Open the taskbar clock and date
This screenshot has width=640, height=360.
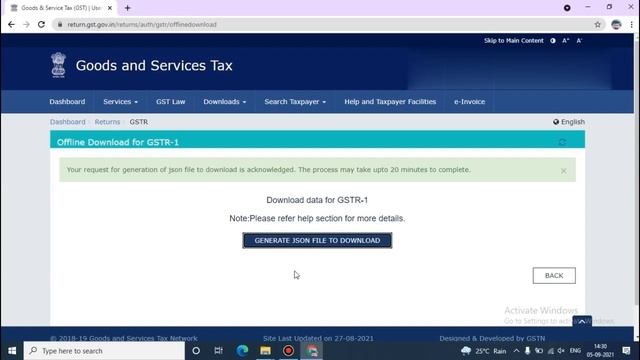tap(600, 351)
